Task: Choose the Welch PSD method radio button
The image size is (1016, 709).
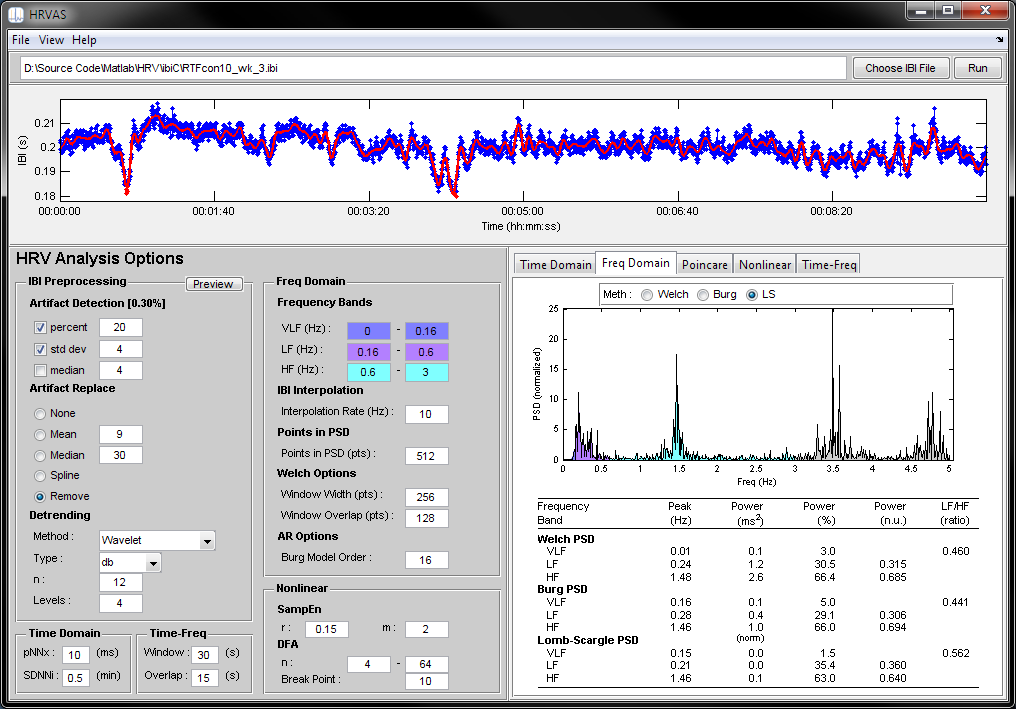Action: (x=647, y=295)
